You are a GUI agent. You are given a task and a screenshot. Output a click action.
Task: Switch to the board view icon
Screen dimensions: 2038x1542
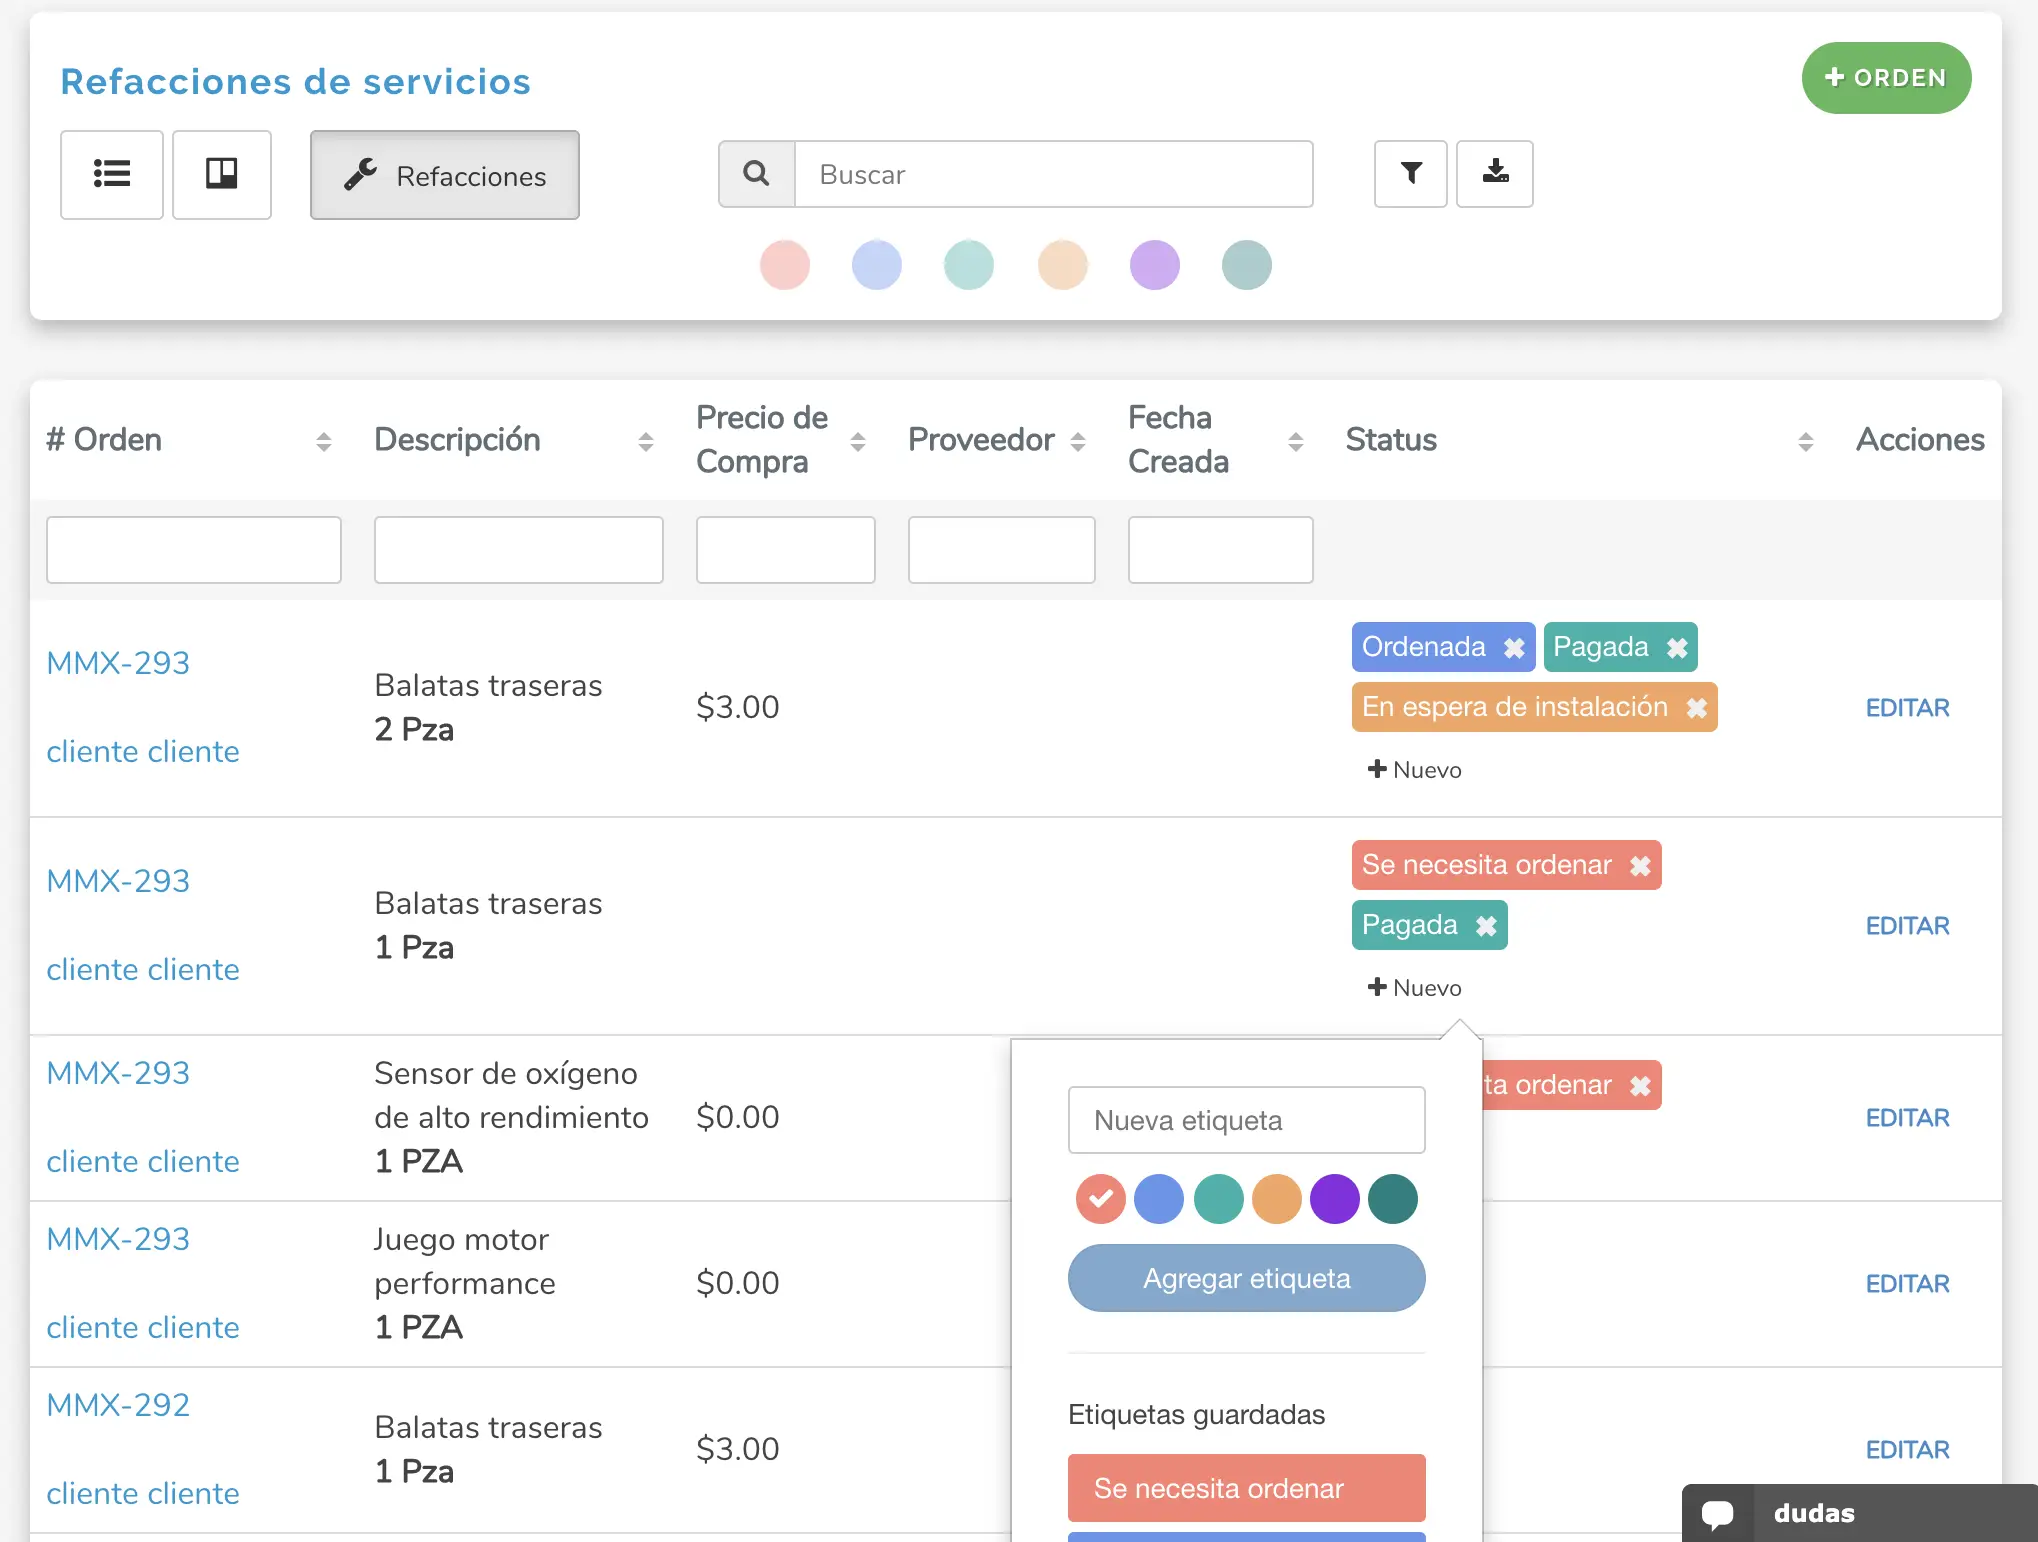coord(221,175)
